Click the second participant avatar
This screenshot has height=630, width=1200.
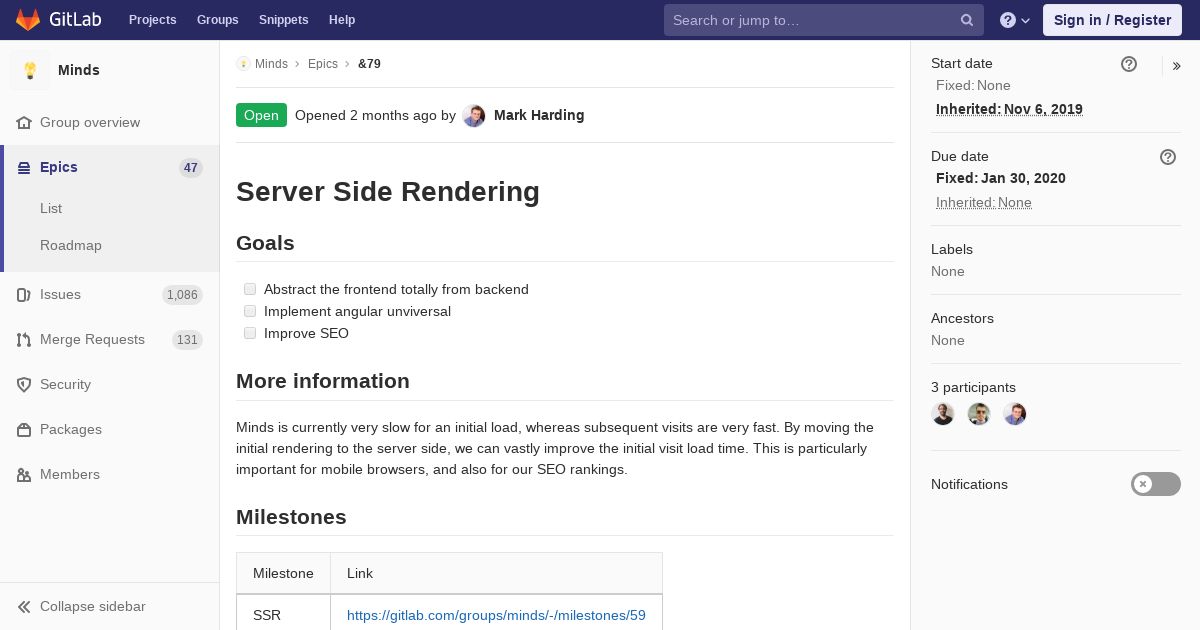click(979, 414)
